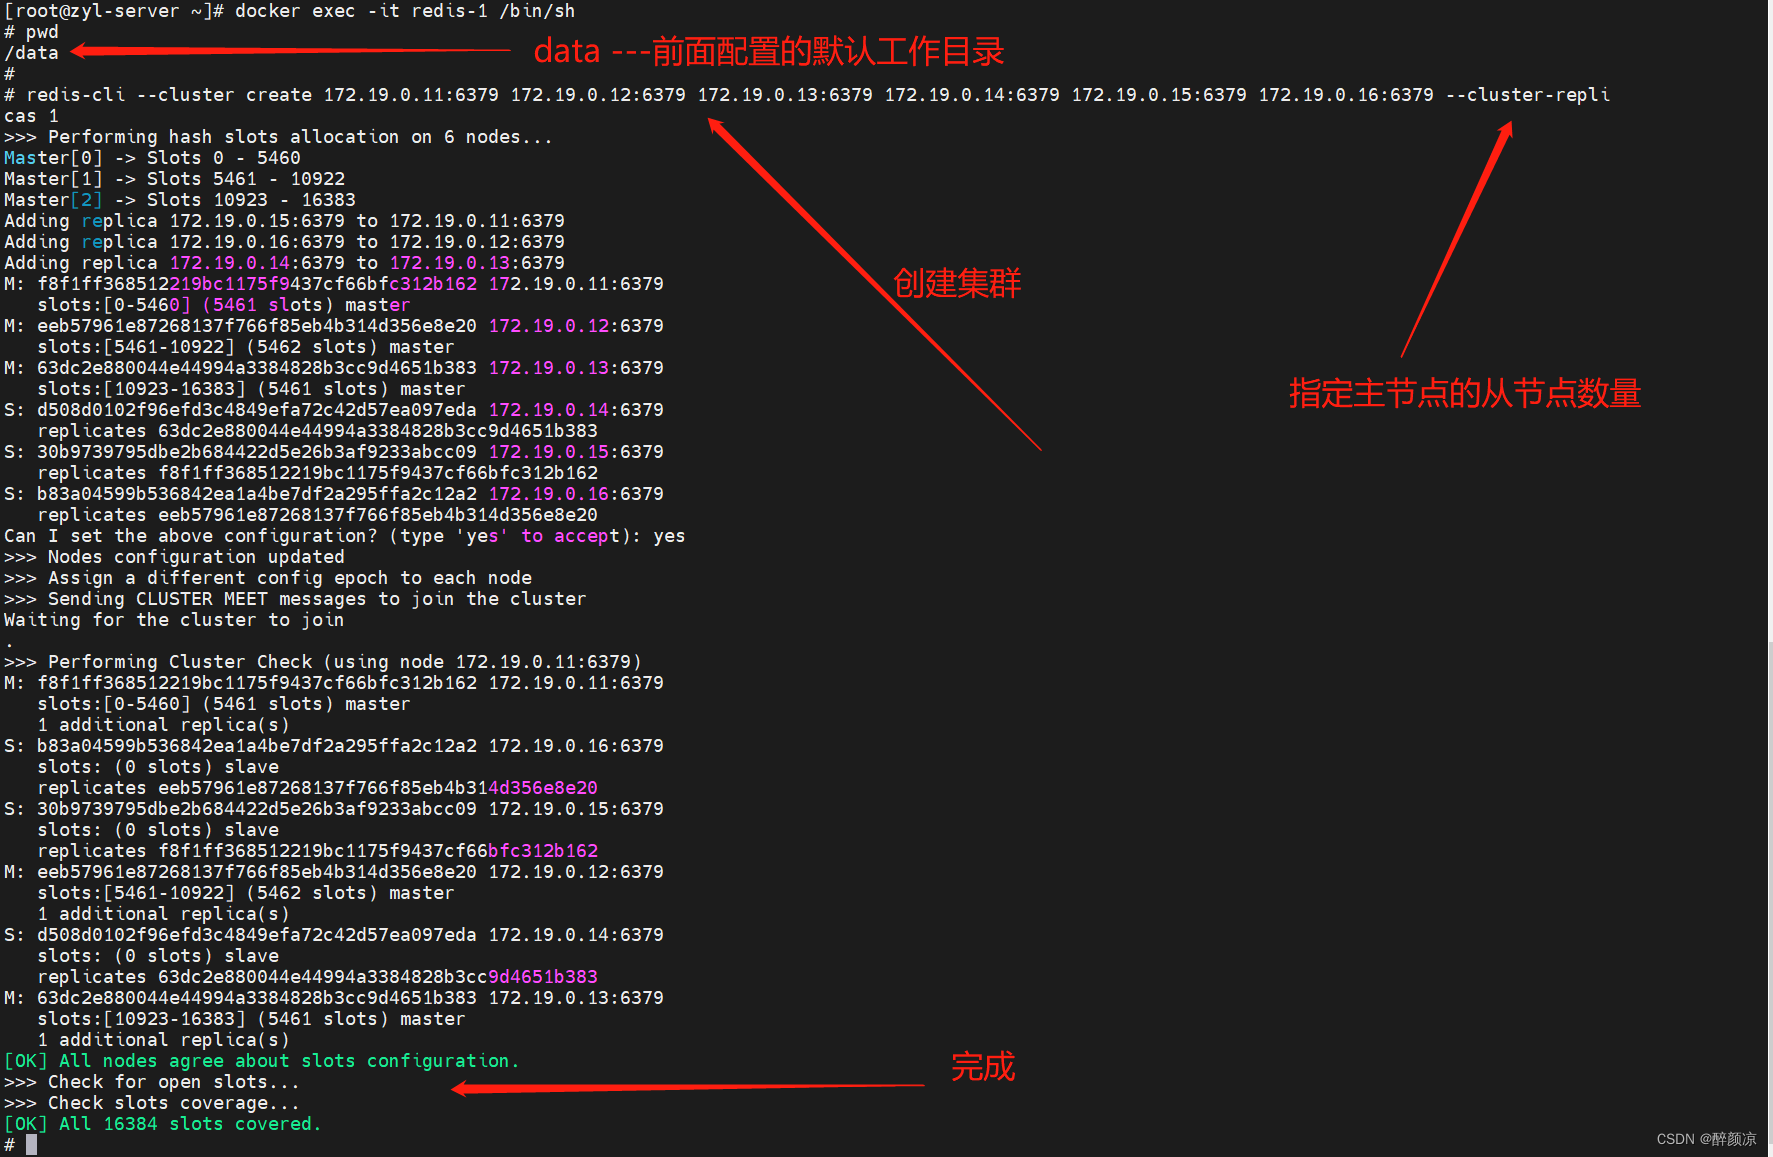The image size is (1773, 1157).
Task: Click 'Adding replica 172.19.0.14:6379 to 172.19.0.13:6379' line
Action: click(285, 263)
